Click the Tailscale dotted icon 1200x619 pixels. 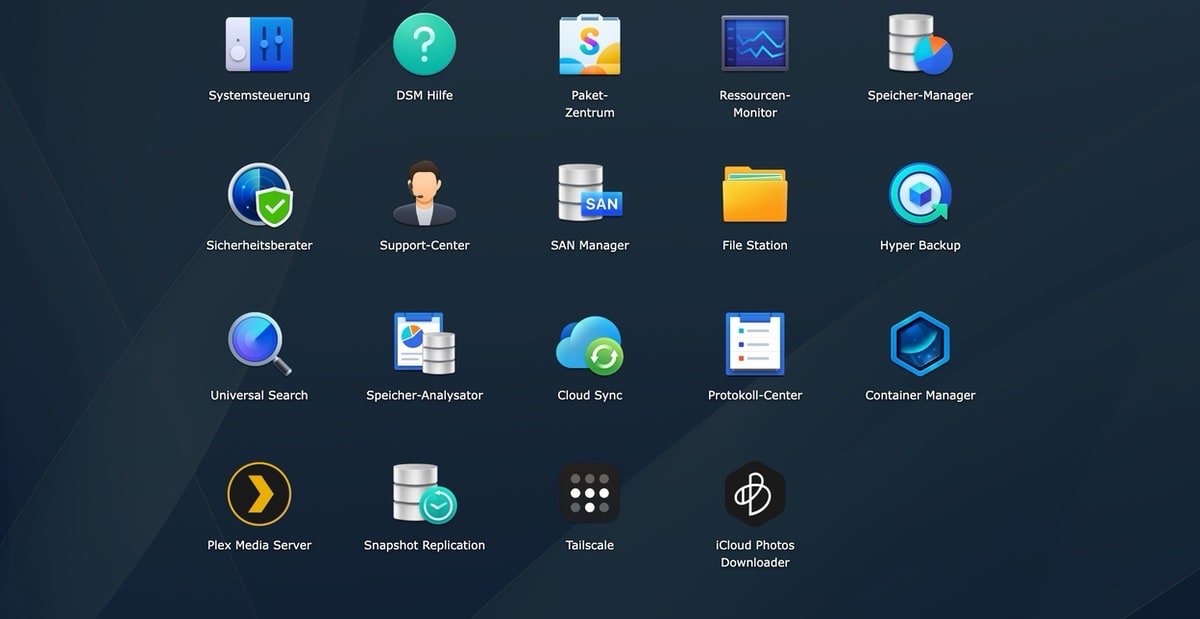[x=589, y=494]
